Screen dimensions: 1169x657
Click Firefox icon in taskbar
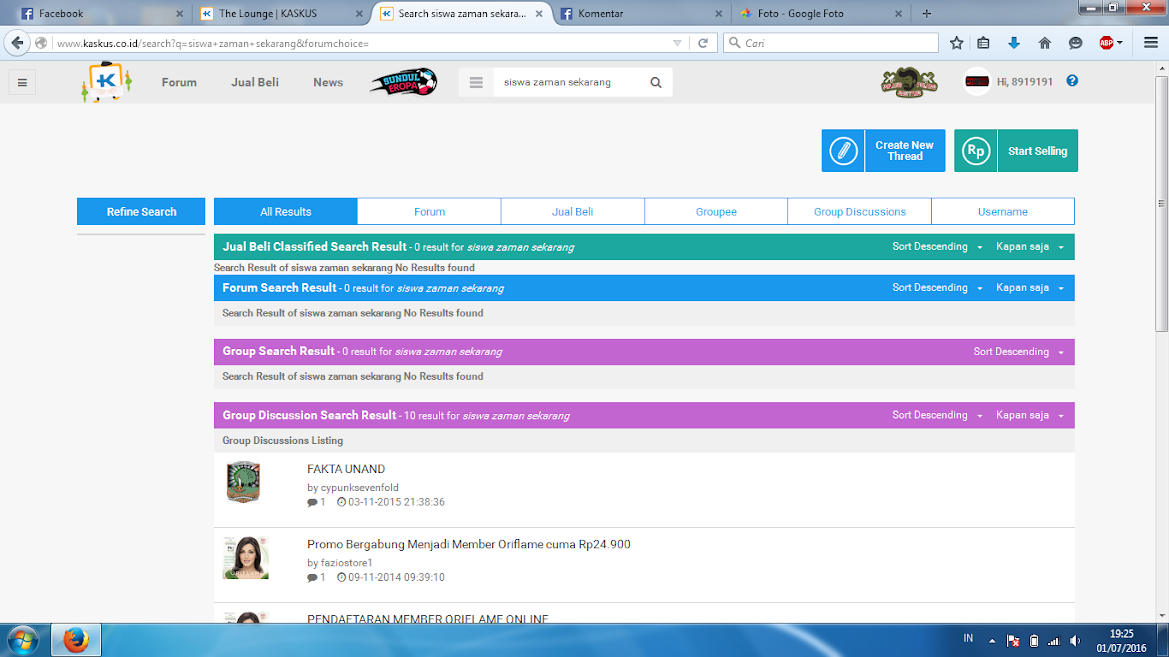76,641
